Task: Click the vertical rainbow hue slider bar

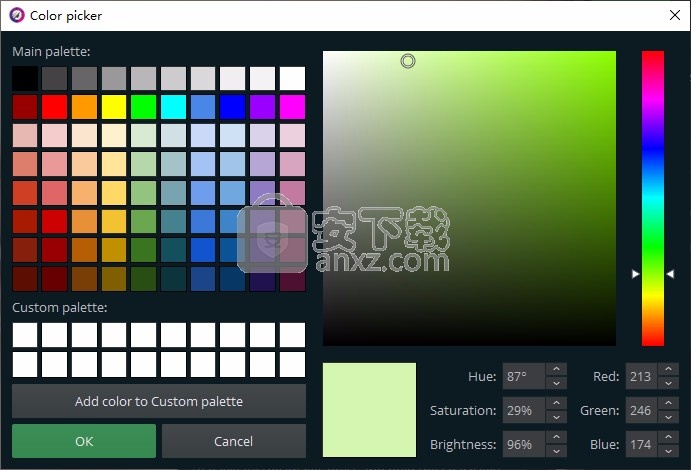Action: tap(652, 198)
